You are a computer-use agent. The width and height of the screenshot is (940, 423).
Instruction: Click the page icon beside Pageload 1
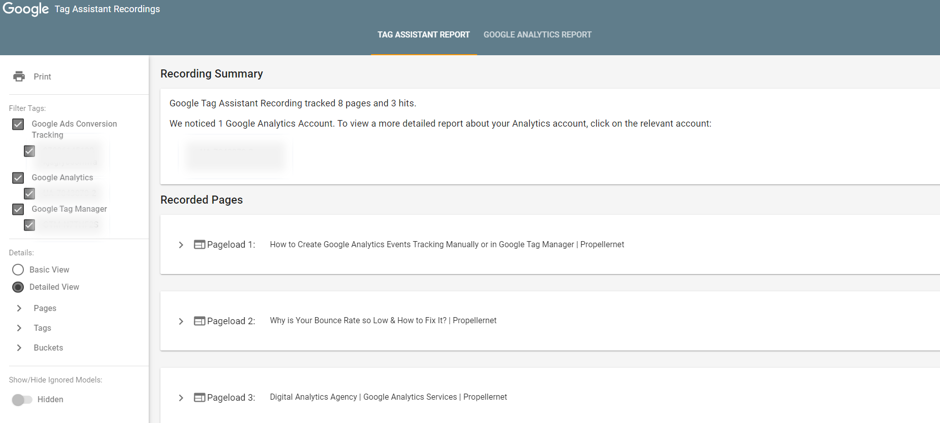(200, 244)
